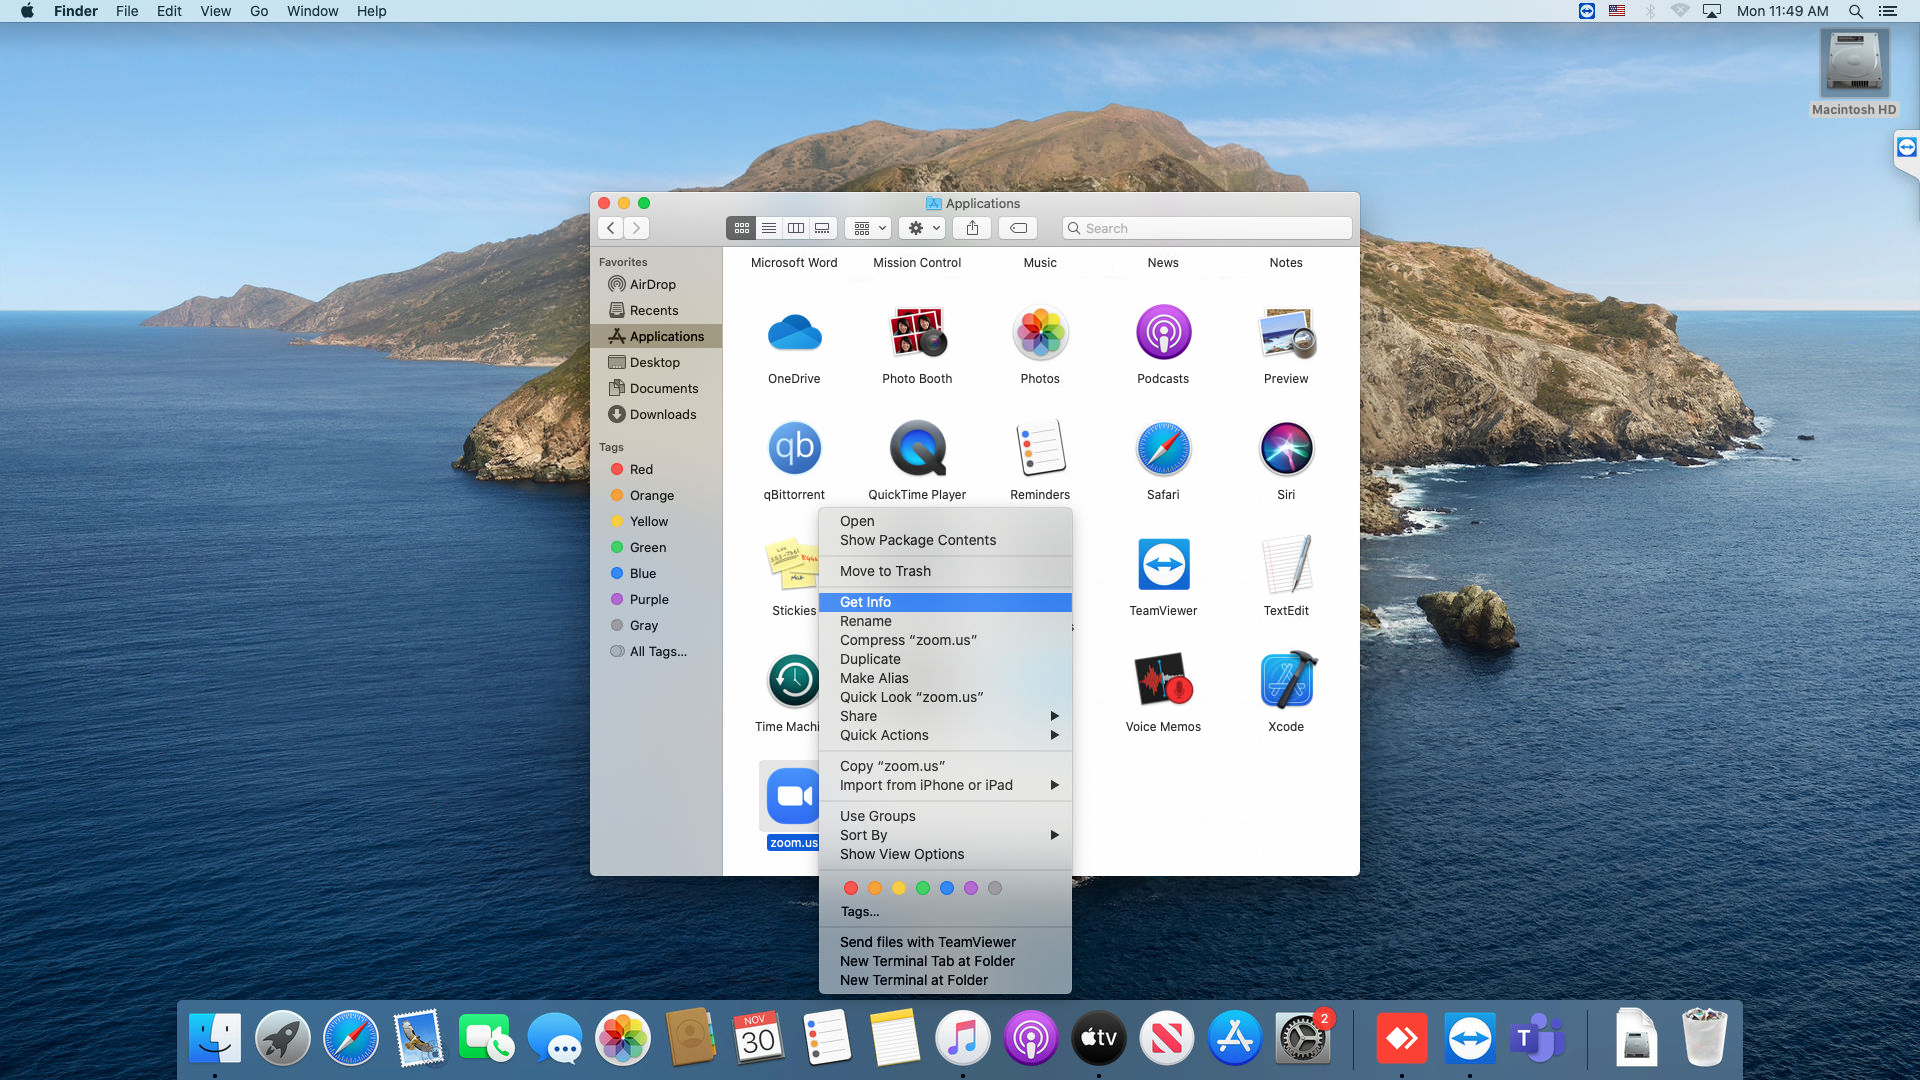Click Tags... in the context menu

860,911
